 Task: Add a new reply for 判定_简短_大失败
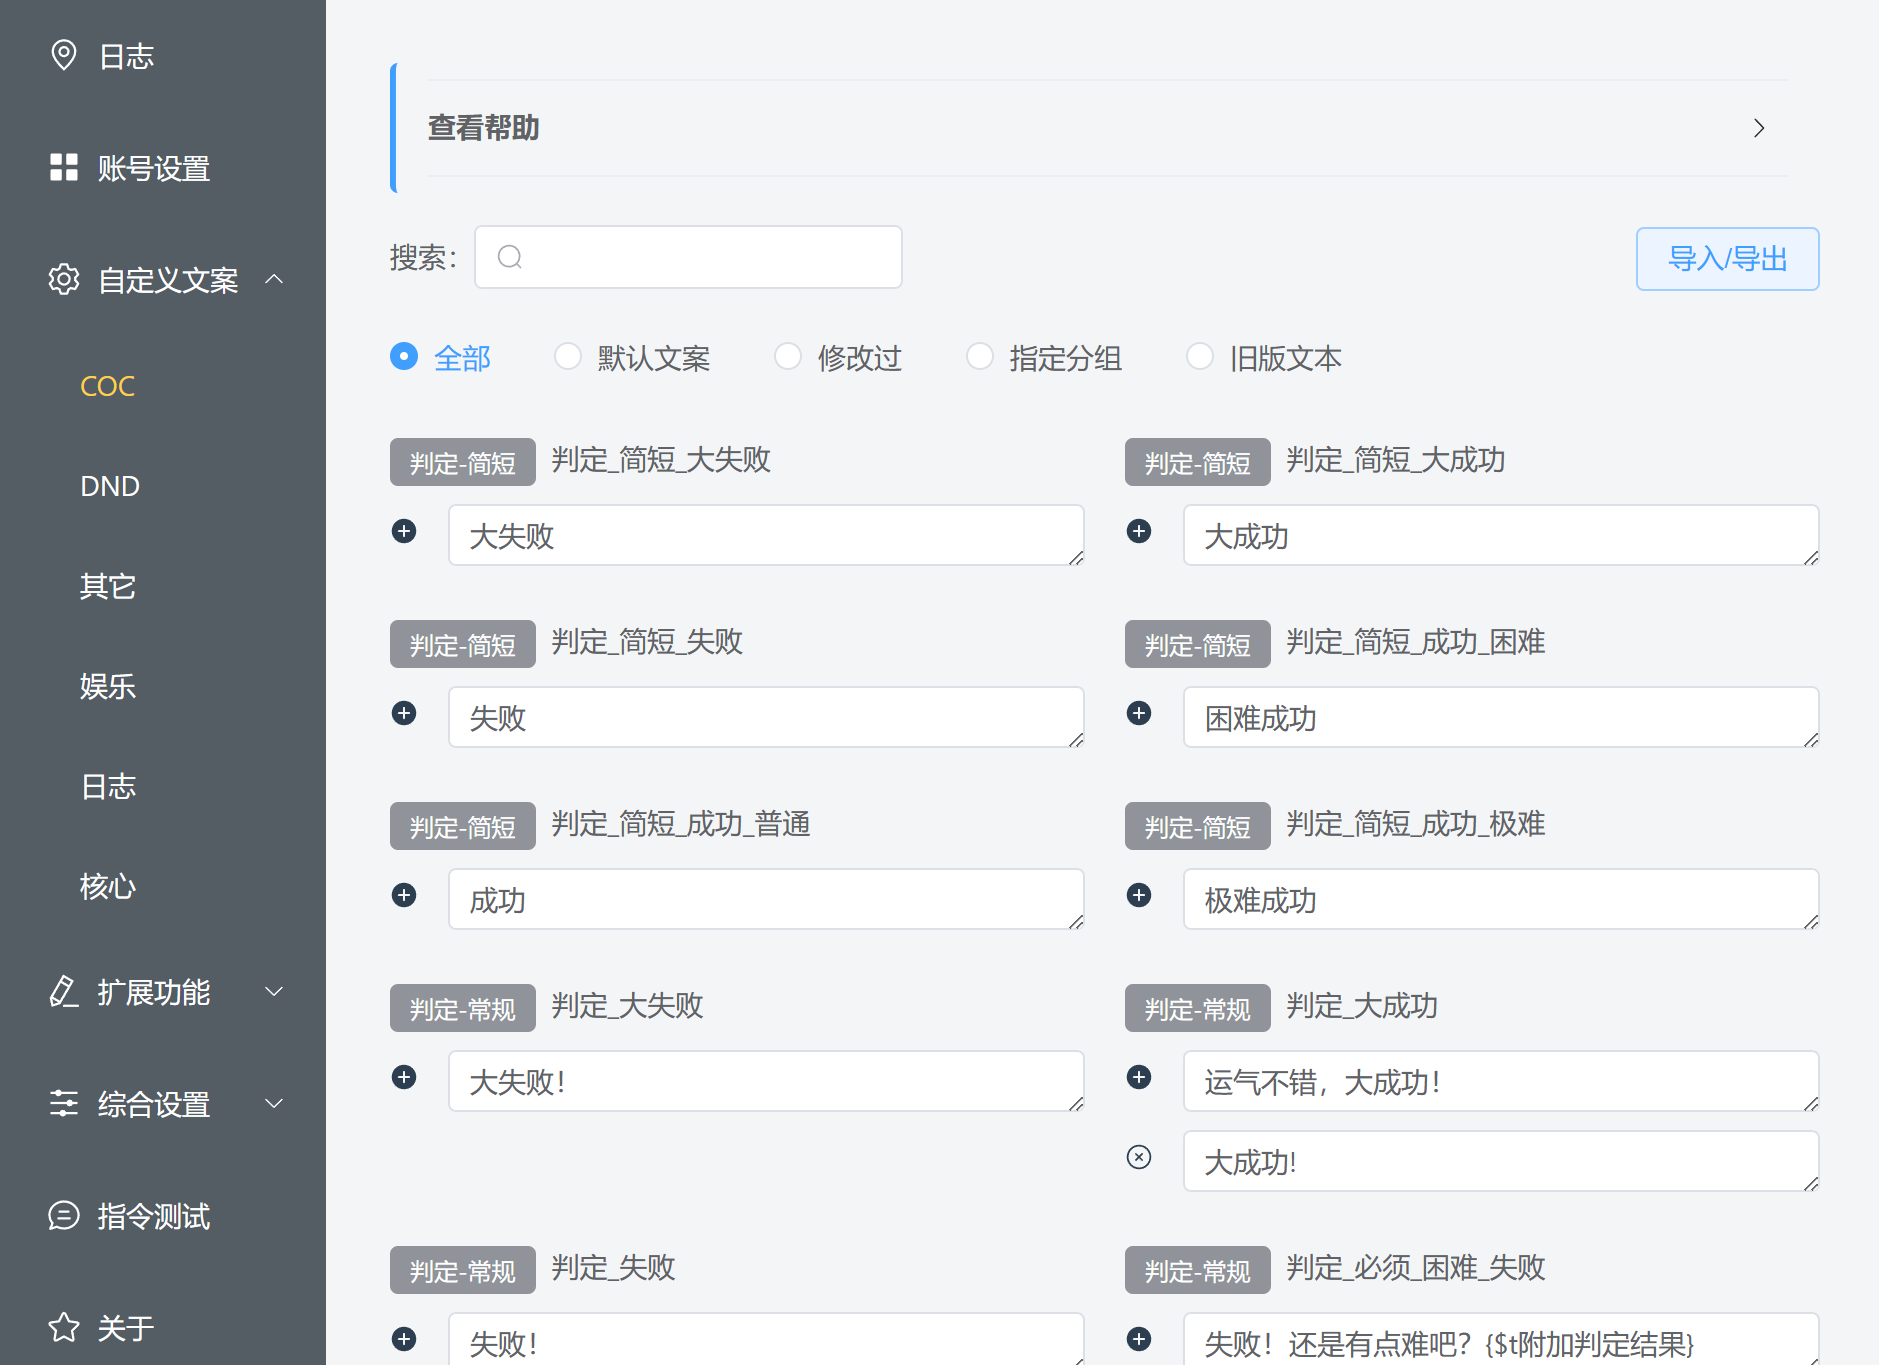coord(405,531)
